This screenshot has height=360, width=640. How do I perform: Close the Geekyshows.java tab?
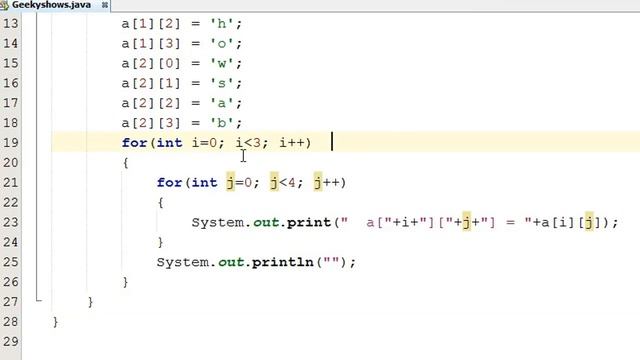(104, 5)
